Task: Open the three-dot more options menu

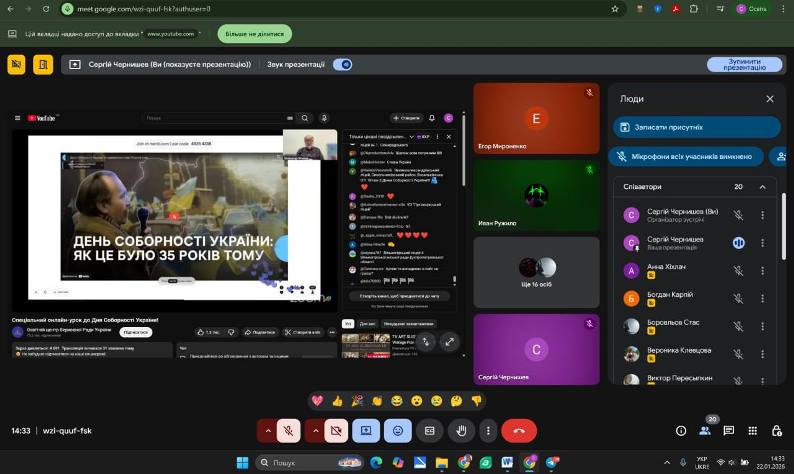Action: (x=488, y=431)
